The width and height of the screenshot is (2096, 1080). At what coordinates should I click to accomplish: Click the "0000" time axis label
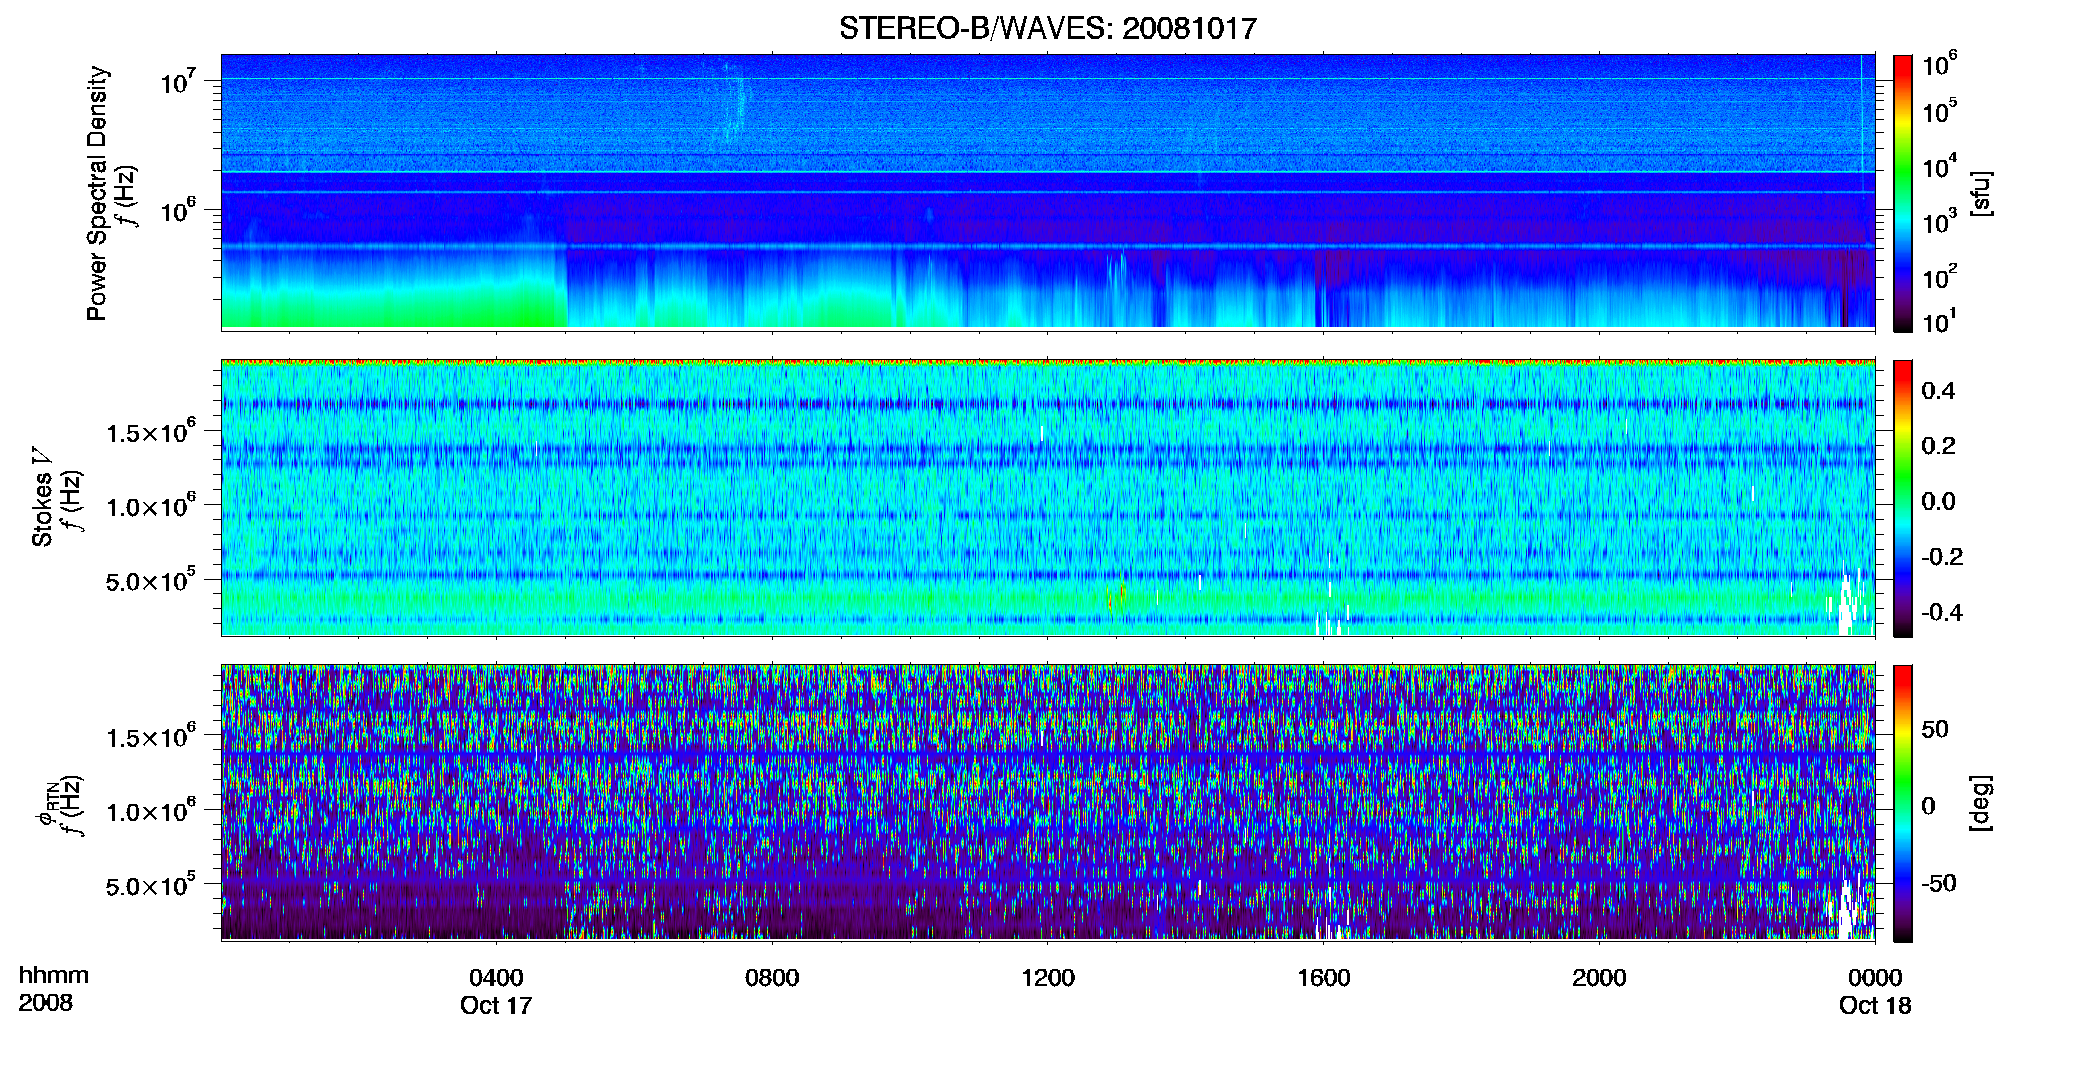tap(1875, 978)
